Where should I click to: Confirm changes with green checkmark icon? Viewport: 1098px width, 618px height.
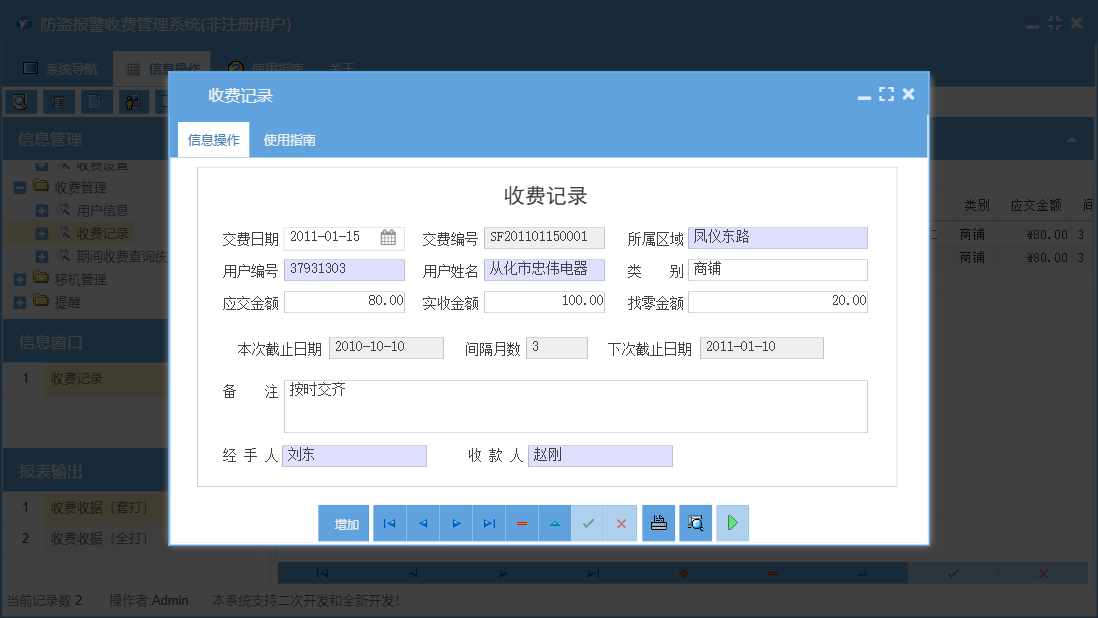pyautogui.click(x=588, y=522)
